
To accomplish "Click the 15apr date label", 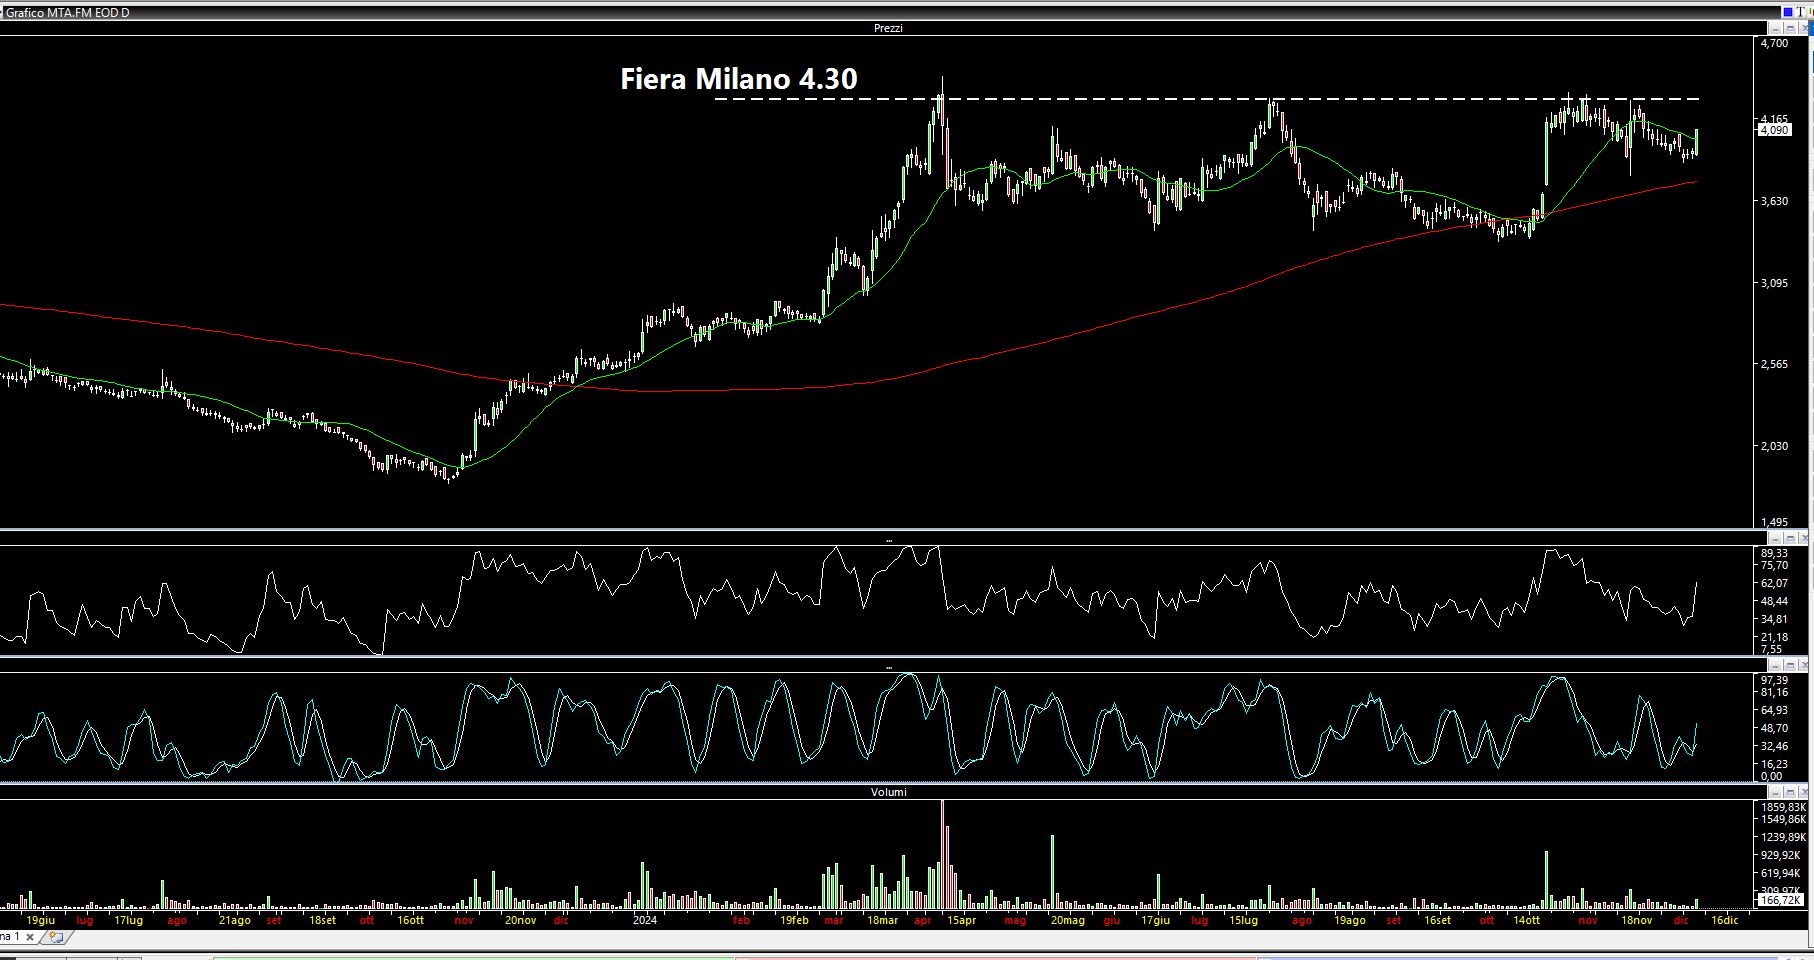I will click(x=961, y=920).
